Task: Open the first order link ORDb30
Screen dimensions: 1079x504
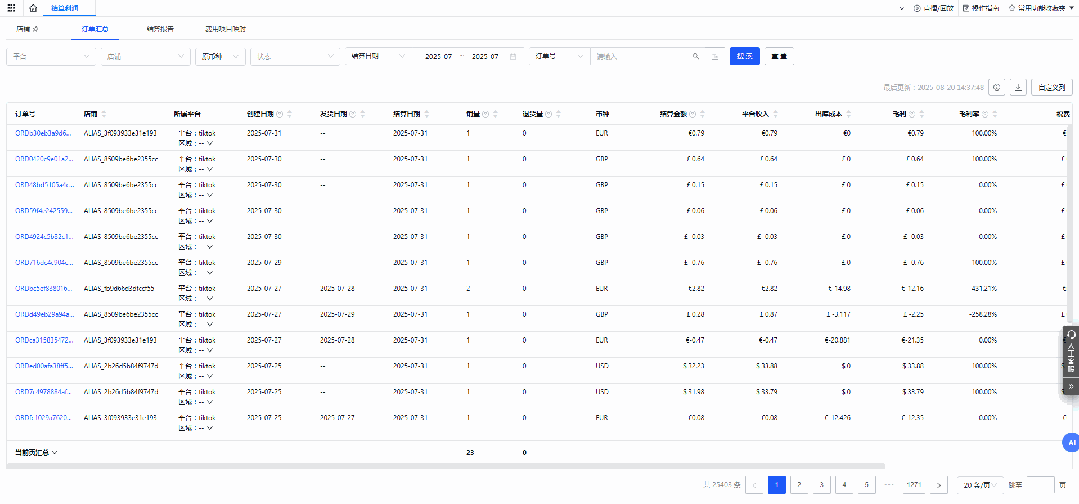Action: 42,133
